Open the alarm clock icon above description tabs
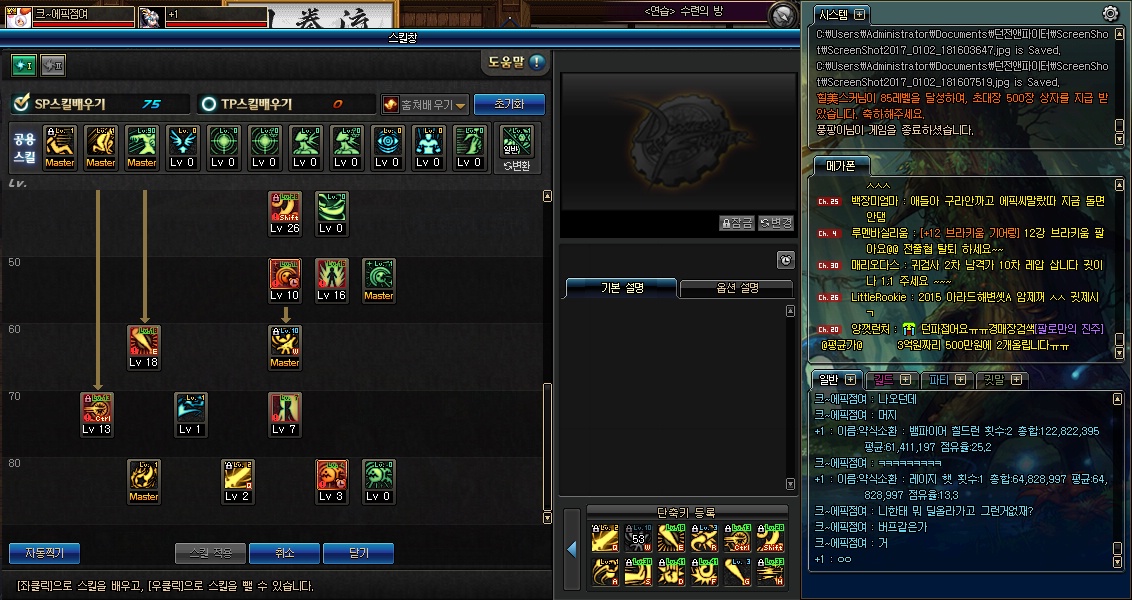The height and width of the screenshot is (600, 1132). [x=785, y=260]
